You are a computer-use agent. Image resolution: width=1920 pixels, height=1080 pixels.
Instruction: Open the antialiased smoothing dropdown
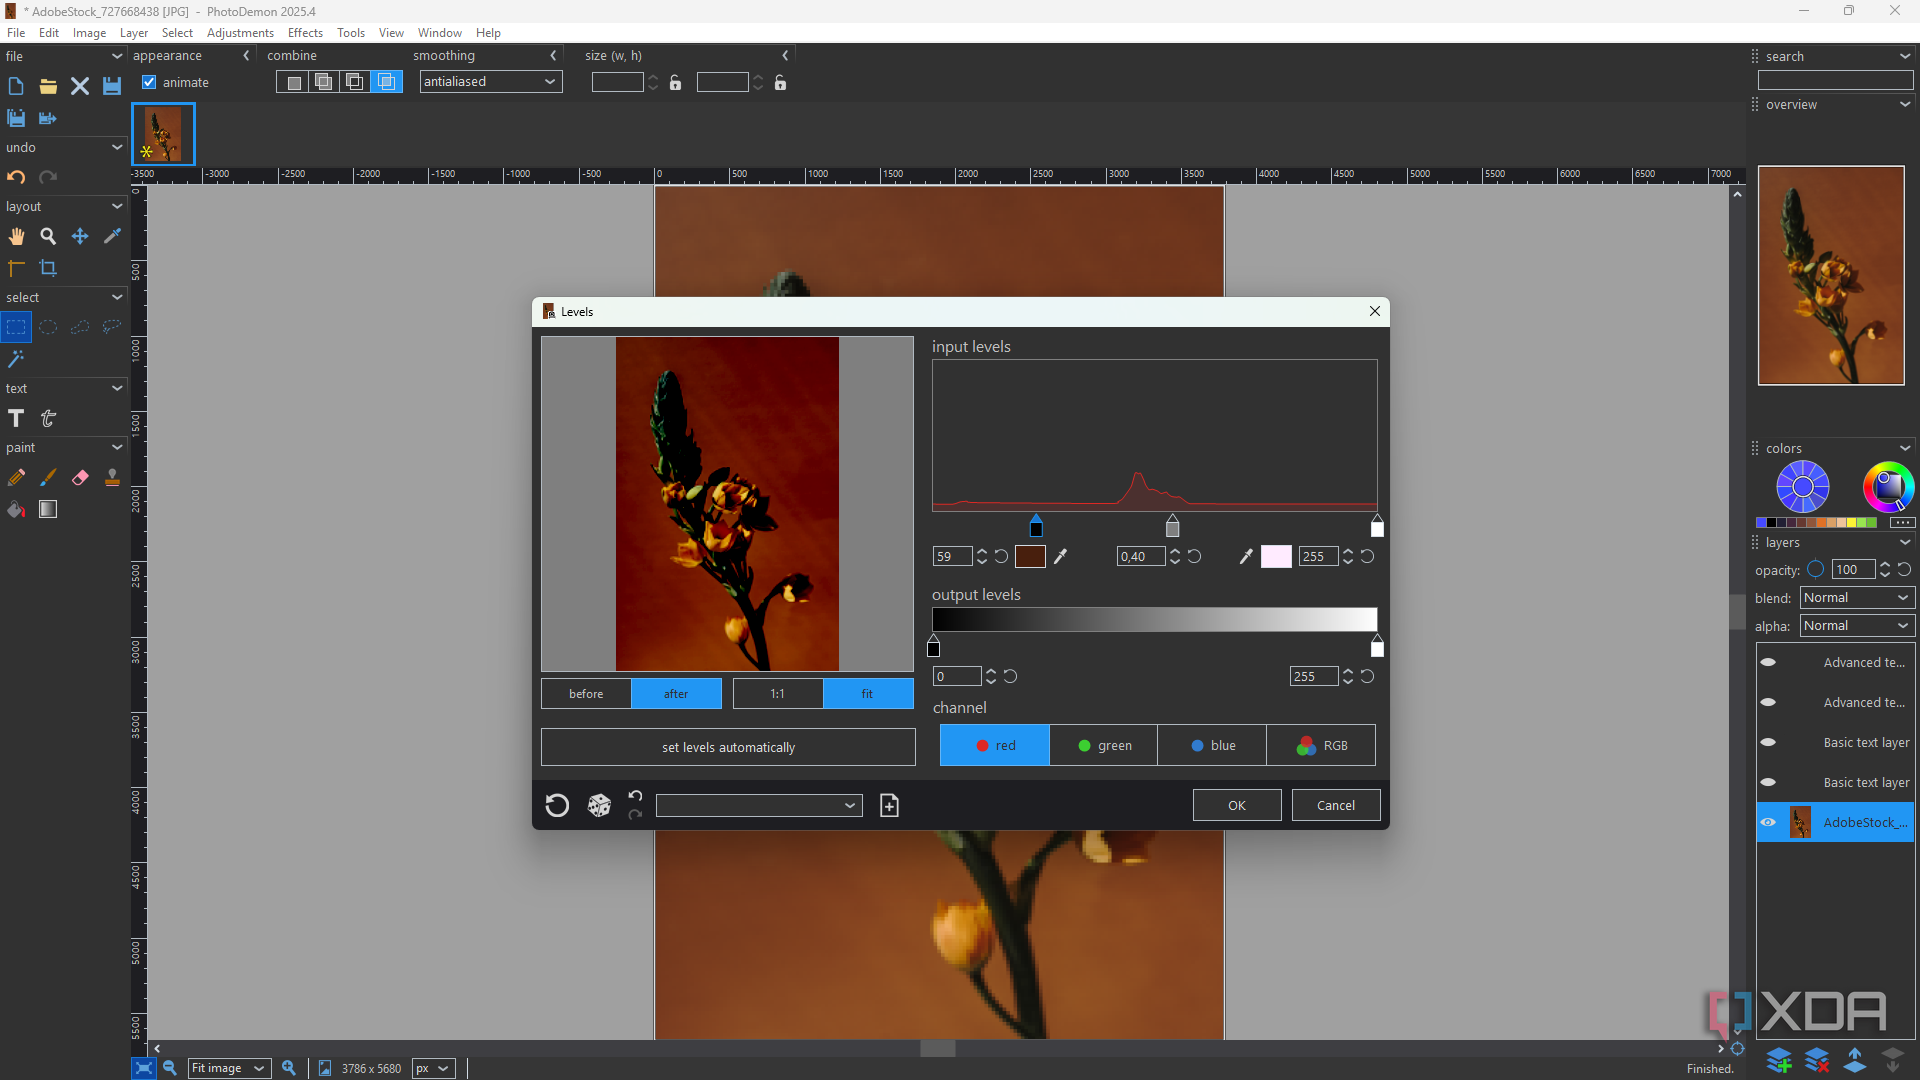point(490,82)
